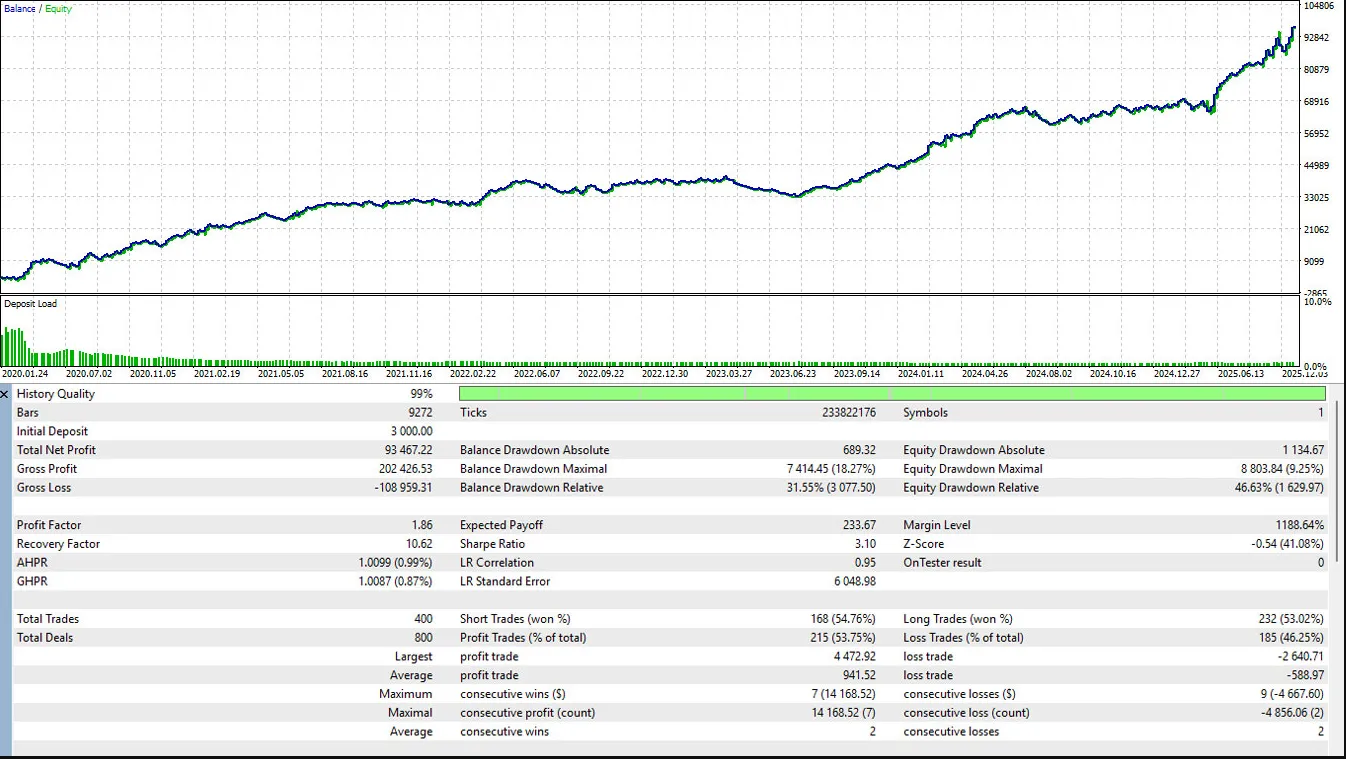
Task: Select the Total Trades value 400
Action: (x=421, y=619)
